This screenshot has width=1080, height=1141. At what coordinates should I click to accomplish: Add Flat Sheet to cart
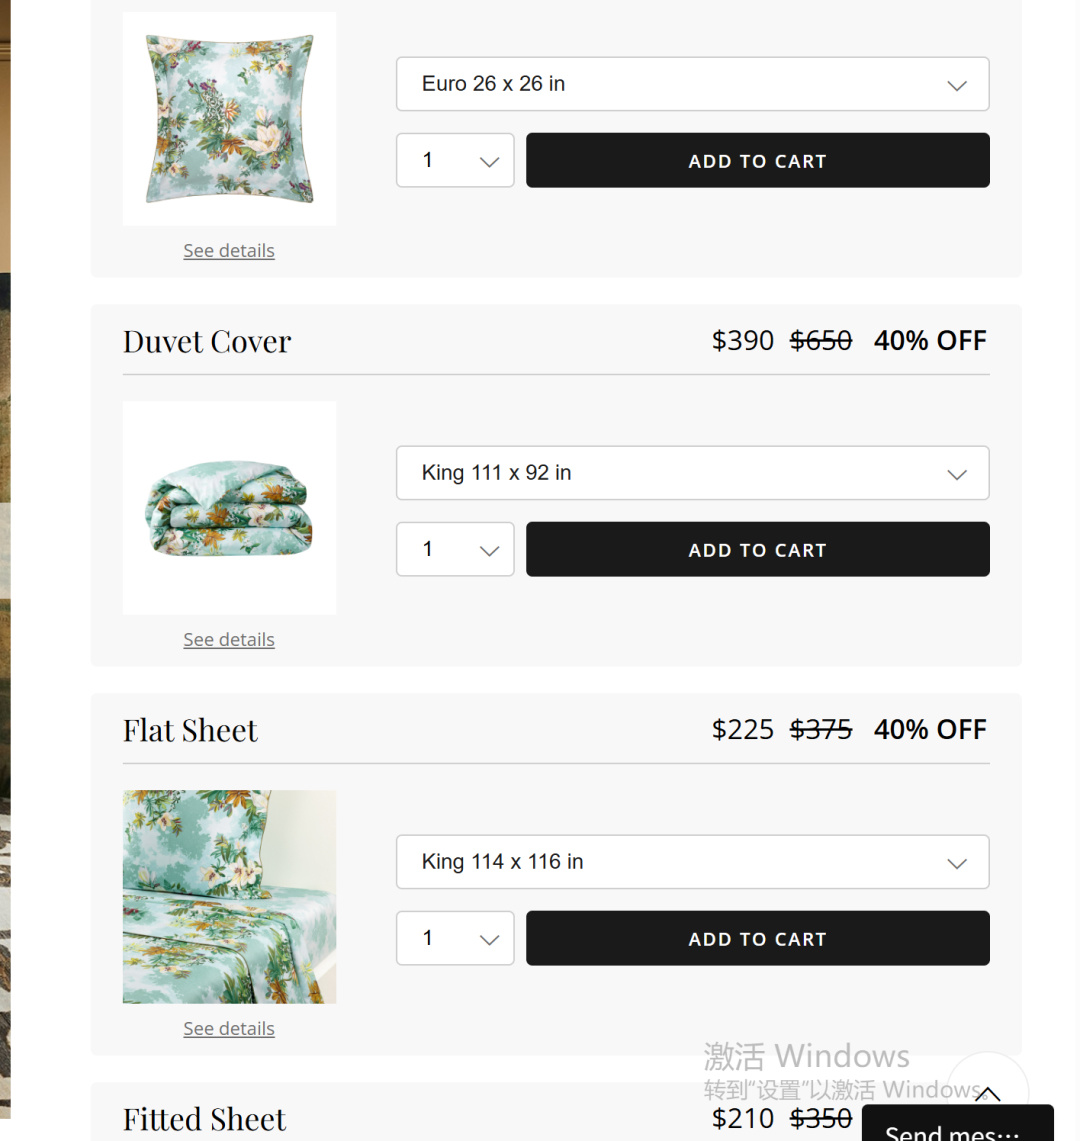click(757, 938)
